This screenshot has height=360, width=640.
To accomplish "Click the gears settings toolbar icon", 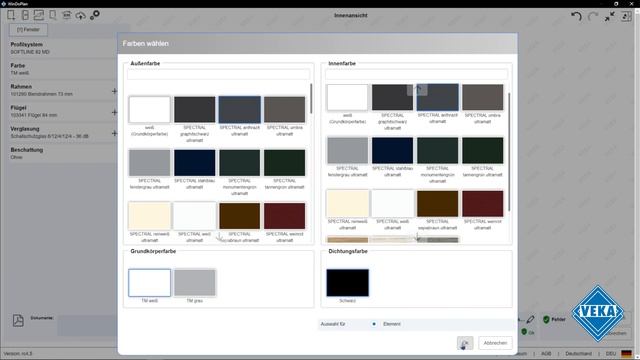I will (95, 16).
